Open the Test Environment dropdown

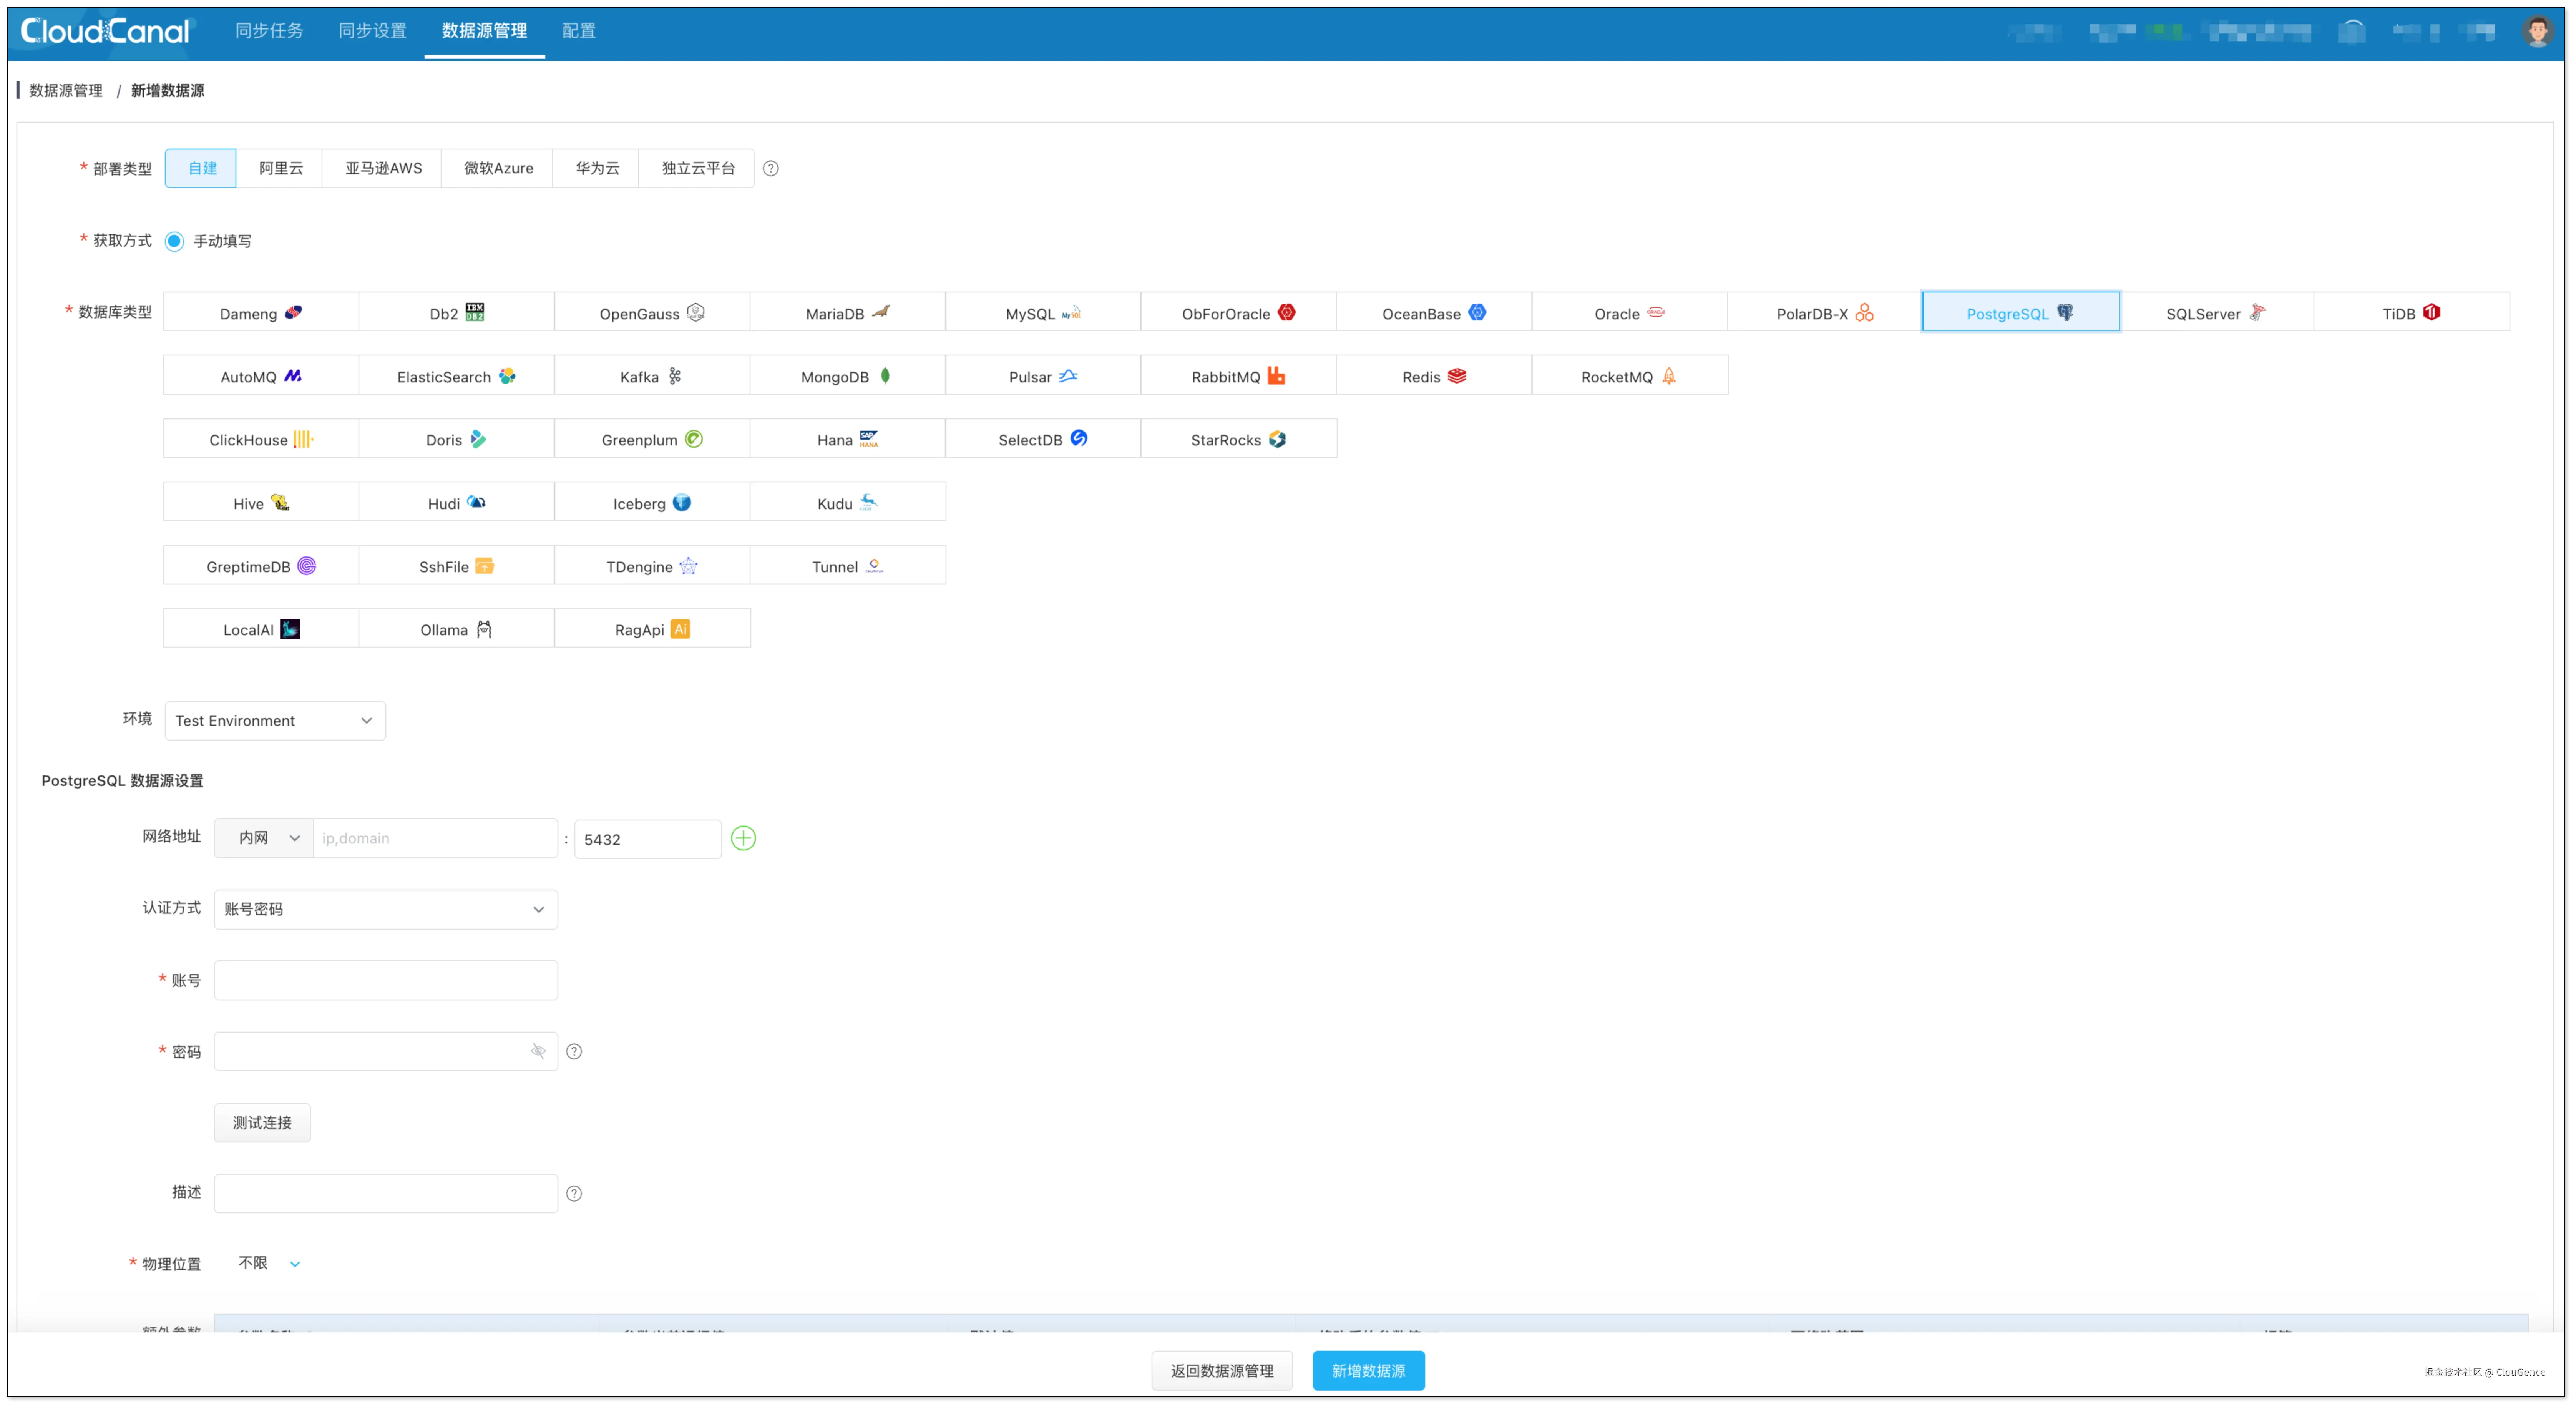click(x=274, y=720)
